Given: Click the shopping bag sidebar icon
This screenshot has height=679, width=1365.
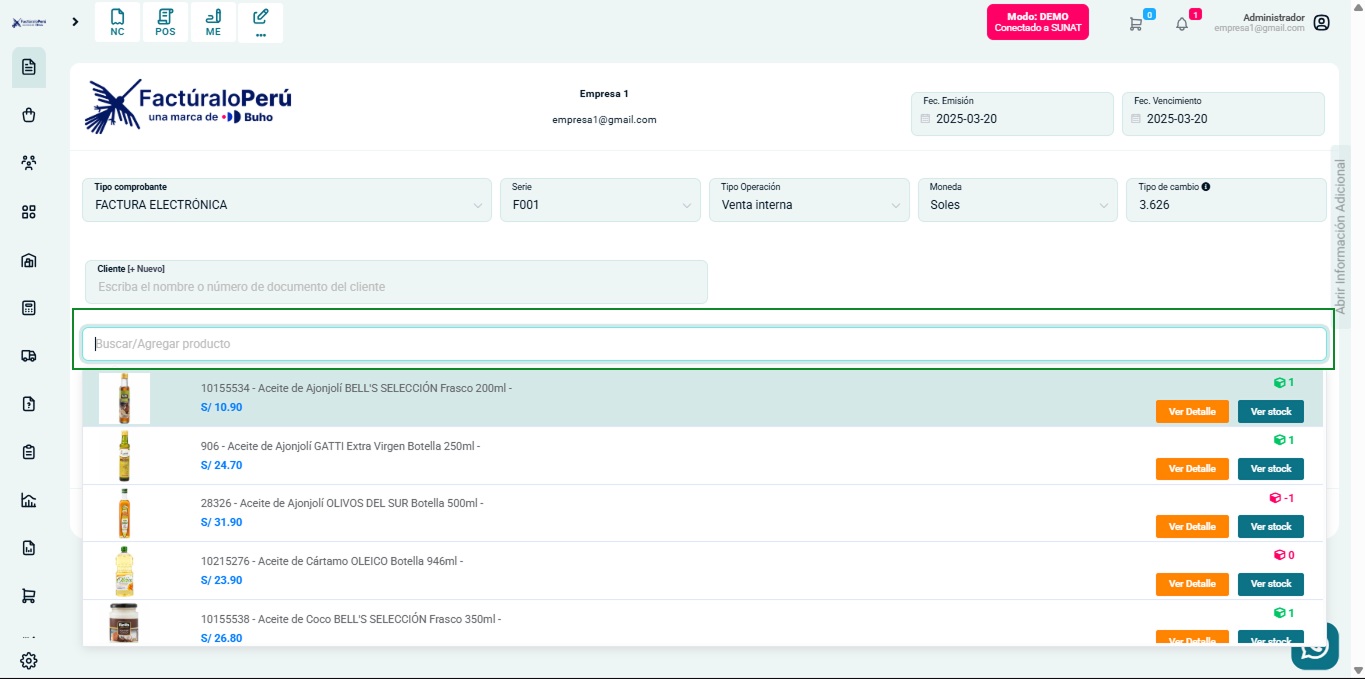Looking at the screenshot, I should [29, 115].
